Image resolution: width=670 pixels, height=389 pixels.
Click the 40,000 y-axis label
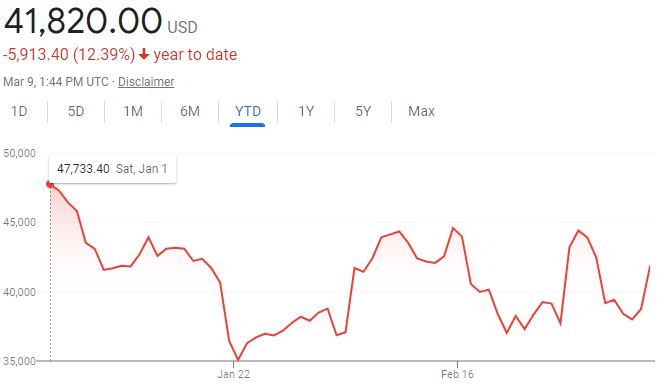(19, 292)
